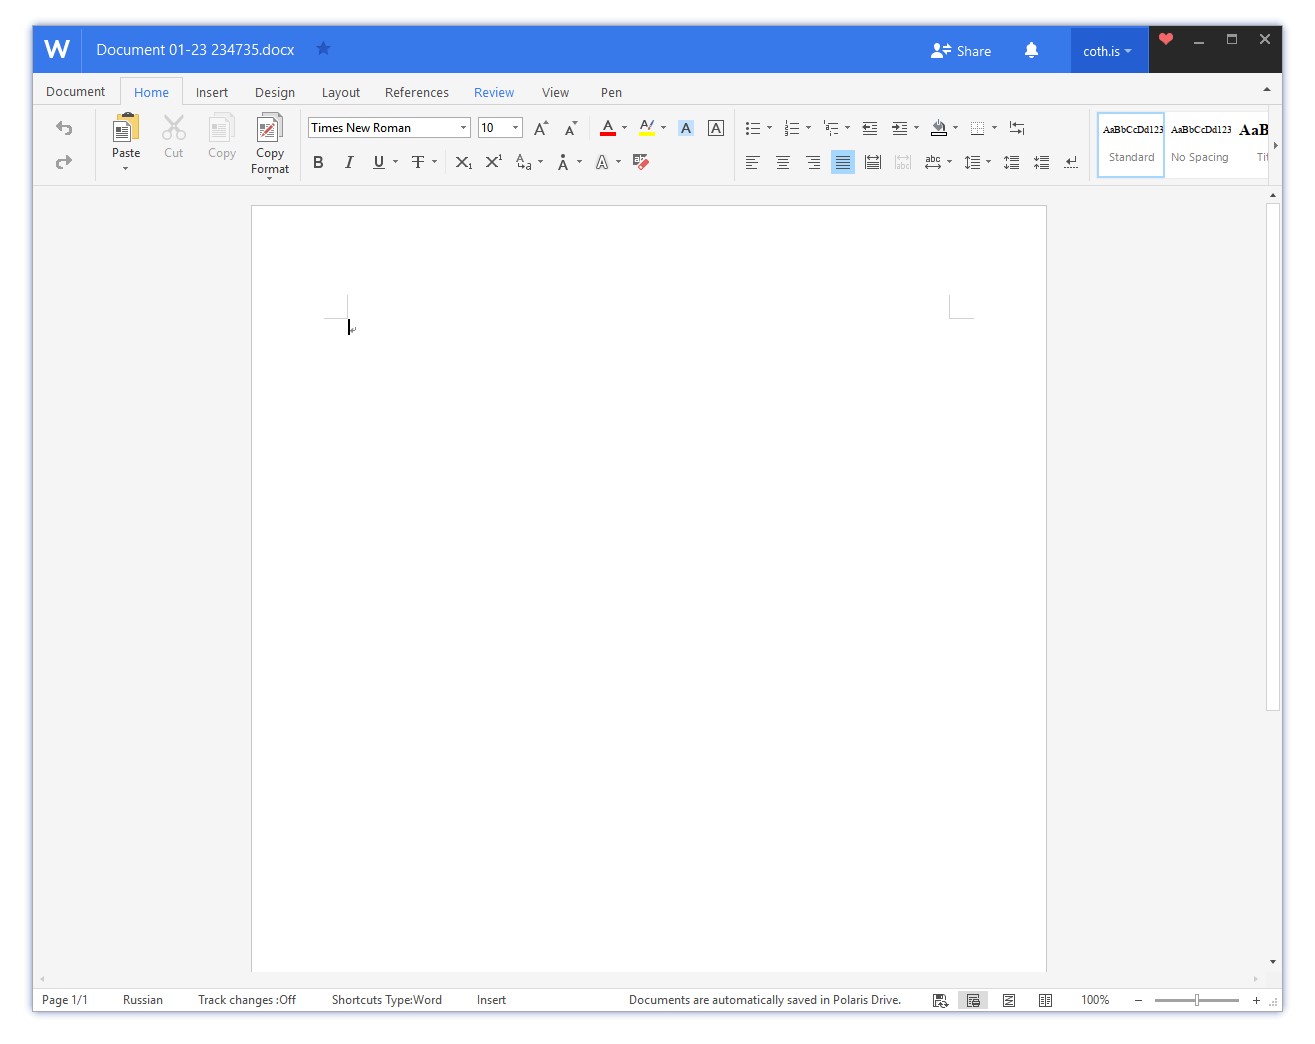Click the zoom slider handle

point(1197,1000)
